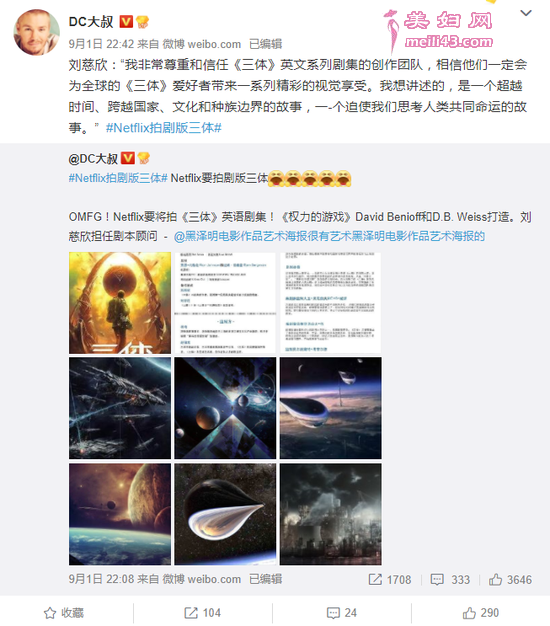Click the comment icon showing 24
This screenshot has width=550, height=626.
point(342,613)
